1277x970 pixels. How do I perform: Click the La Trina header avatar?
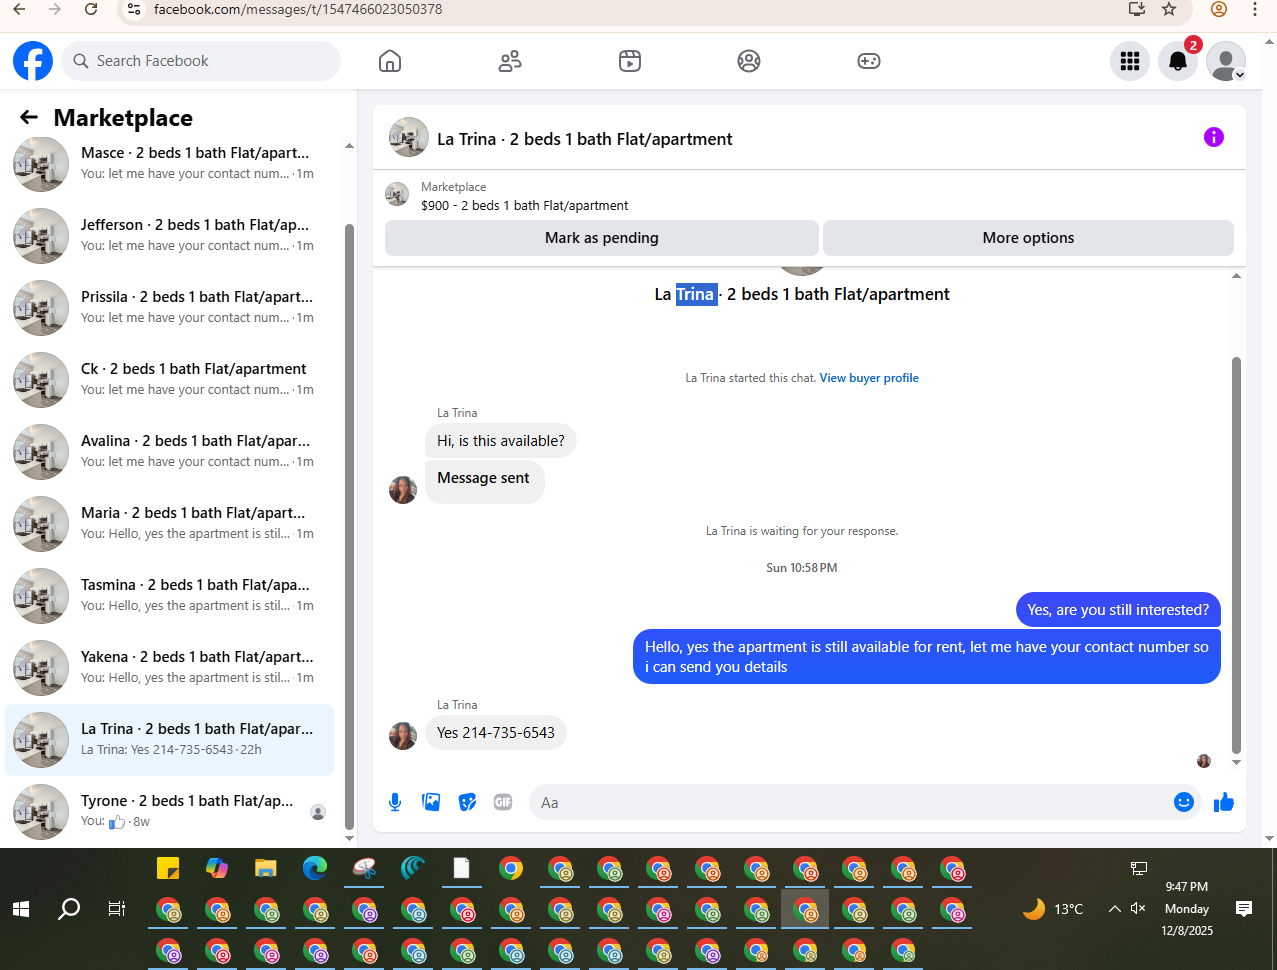[x=409, y=138]
